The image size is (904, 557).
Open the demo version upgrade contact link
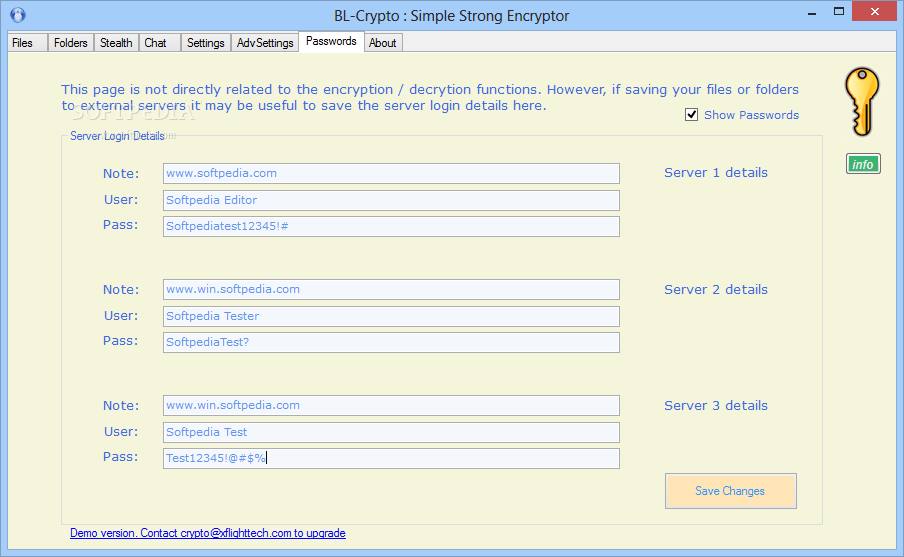tap(208, 533)
